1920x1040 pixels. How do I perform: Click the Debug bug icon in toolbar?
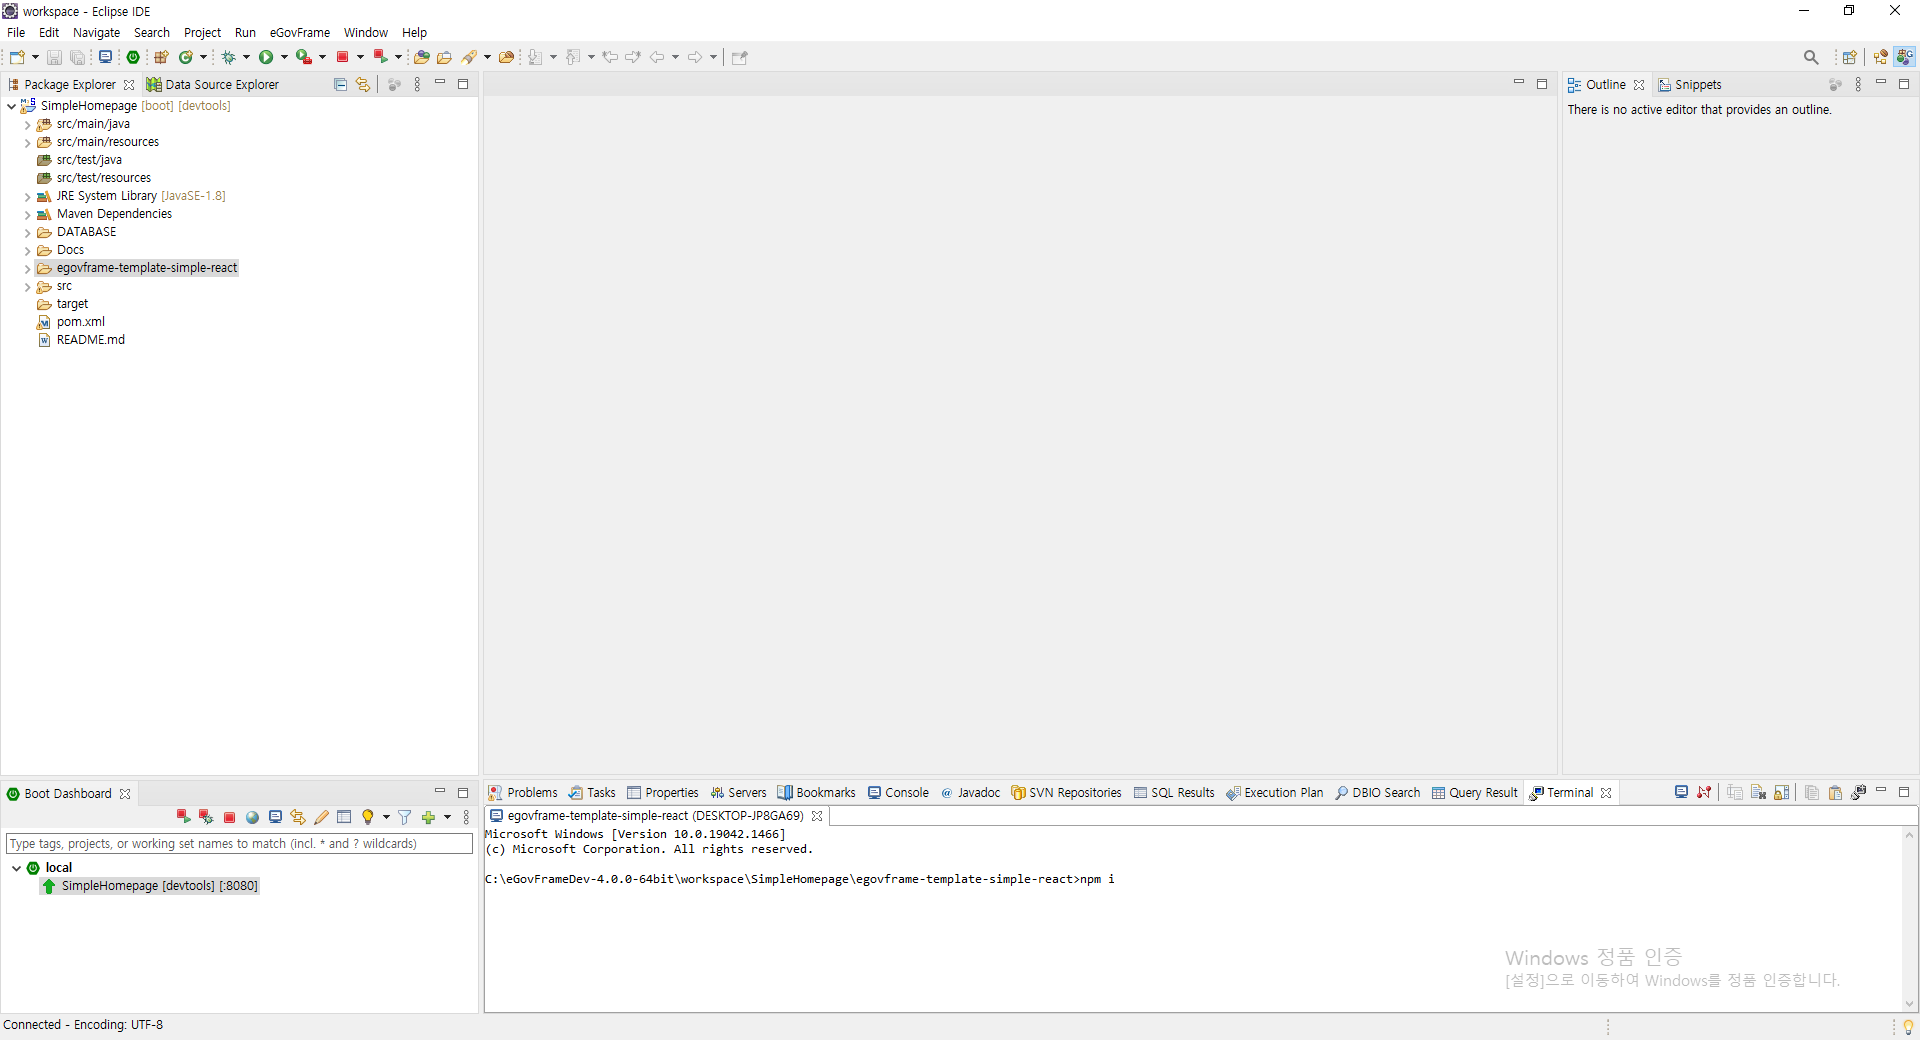coord(228,57)
